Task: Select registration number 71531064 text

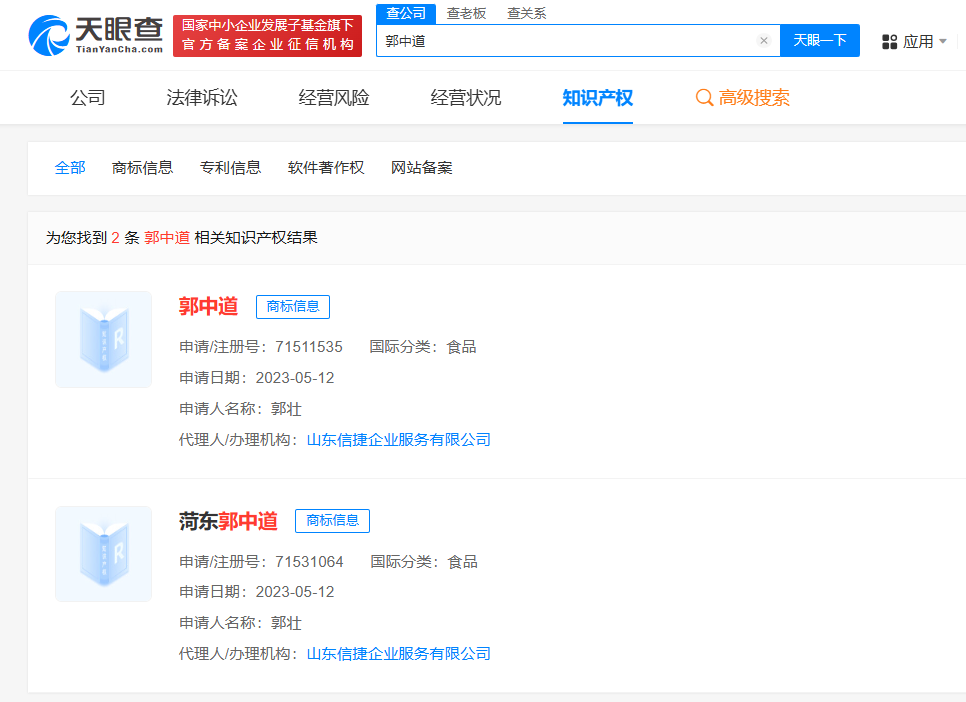Action: [309, 561]
